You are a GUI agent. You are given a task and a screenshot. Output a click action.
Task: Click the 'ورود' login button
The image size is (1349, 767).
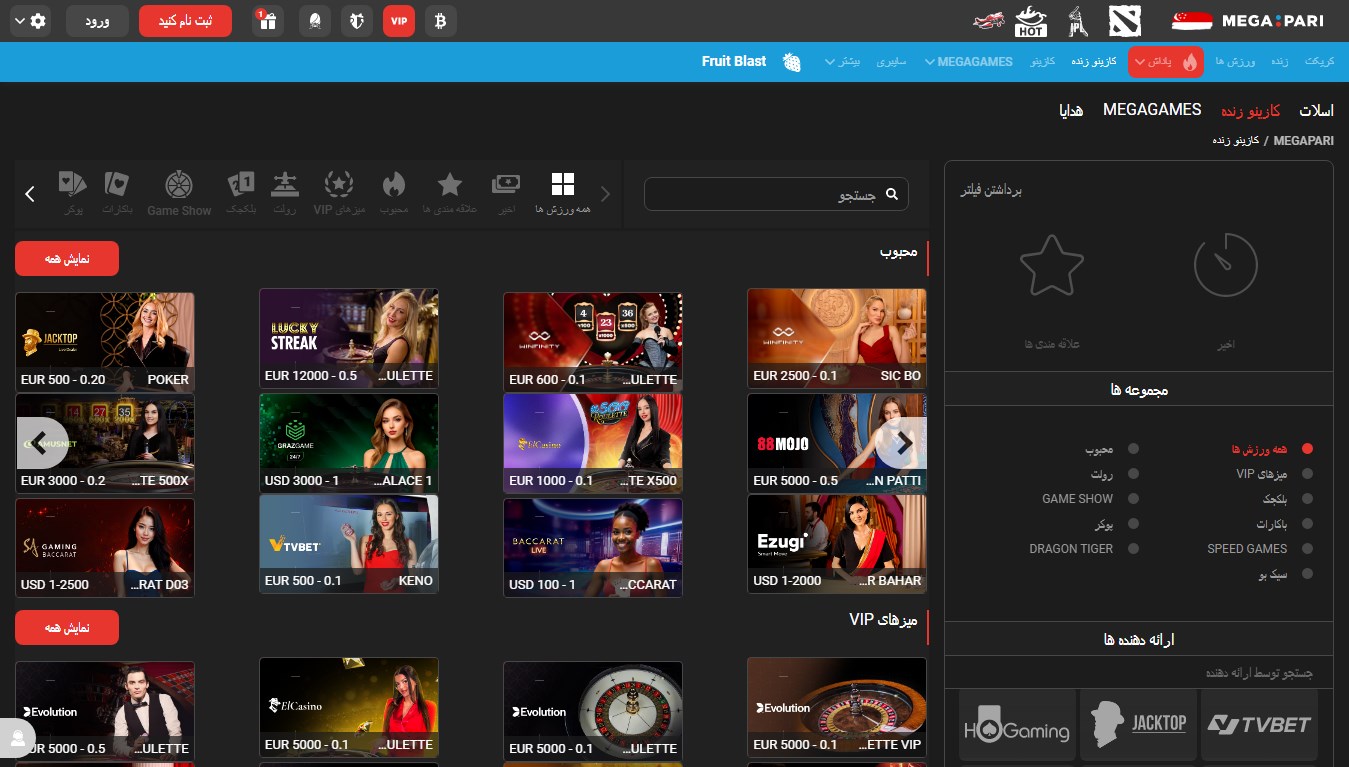(x=97, y=21)
